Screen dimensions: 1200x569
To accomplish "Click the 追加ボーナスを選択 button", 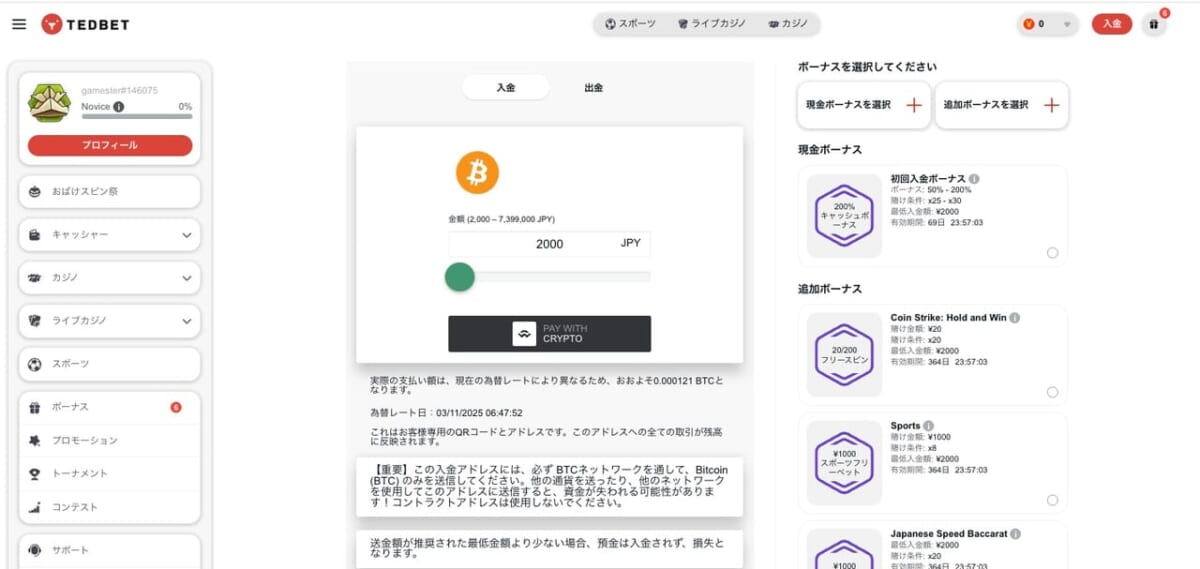I will (1002, 105).
